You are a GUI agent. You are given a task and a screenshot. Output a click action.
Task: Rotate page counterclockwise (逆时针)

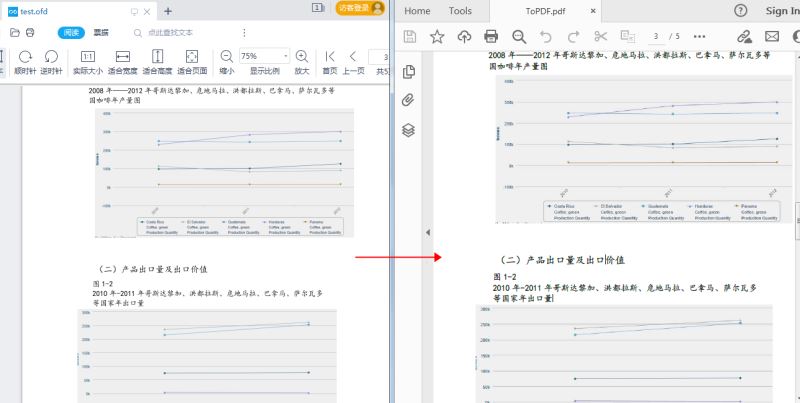tap(52, 62)
